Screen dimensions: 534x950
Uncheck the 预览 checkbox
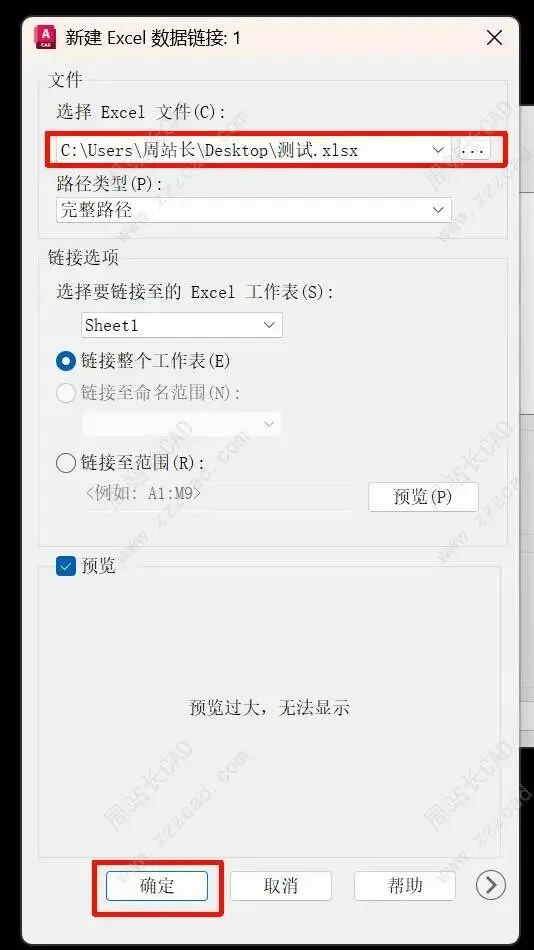point(65,566)
